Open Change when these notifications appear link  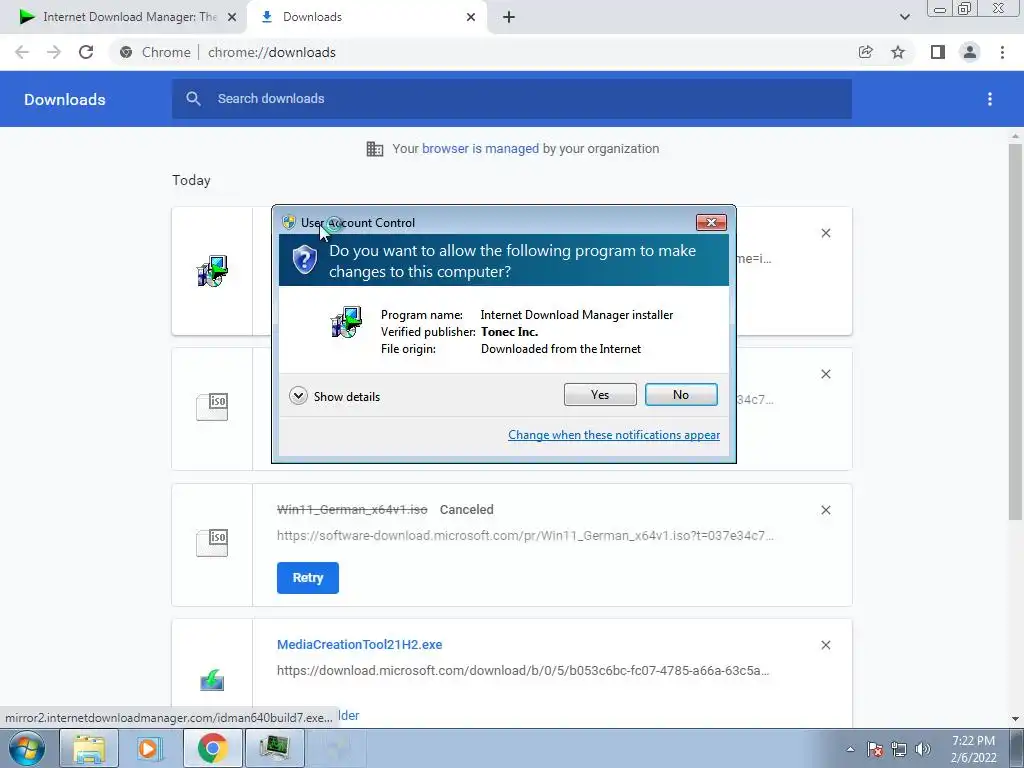click(614, 435)
